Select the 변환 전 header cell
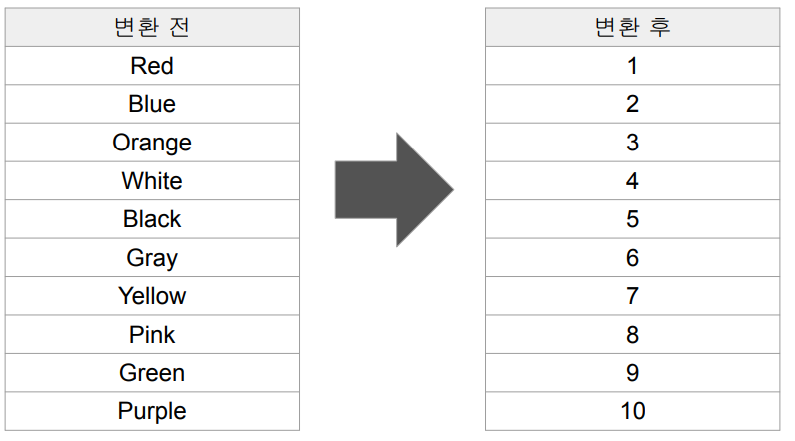 point(152,27)
